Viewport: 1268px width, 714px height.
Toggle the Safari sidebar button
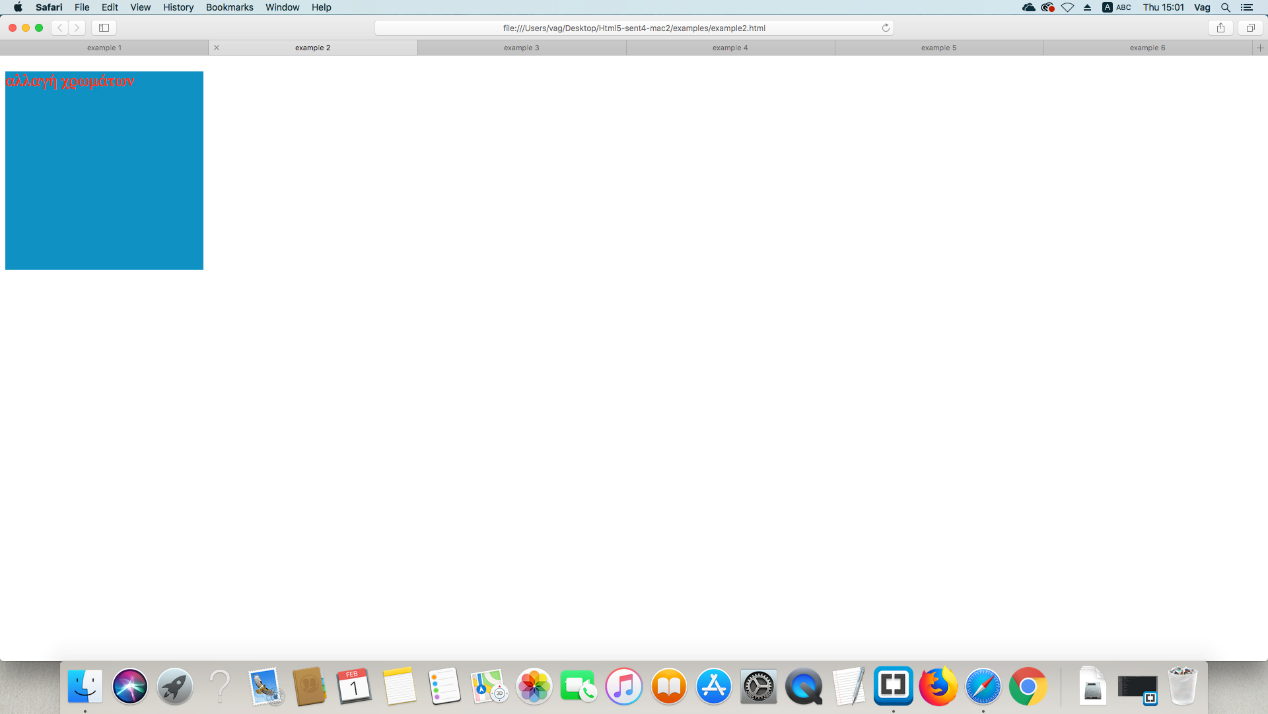pyautogui.click(x=103, y=28)
